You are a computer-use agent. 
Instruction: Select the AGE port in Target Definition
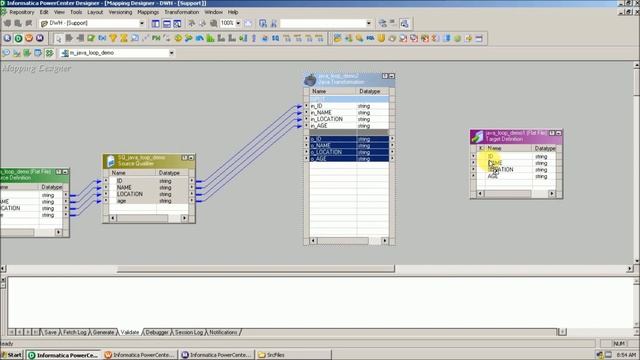[517, 176]
